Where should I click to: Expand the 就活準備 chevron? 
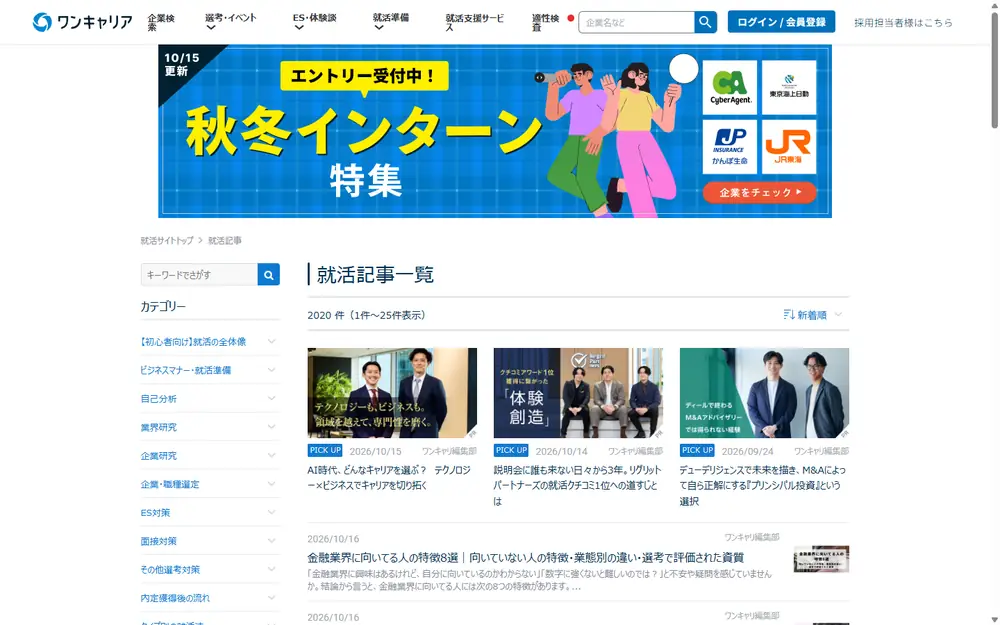378,28
